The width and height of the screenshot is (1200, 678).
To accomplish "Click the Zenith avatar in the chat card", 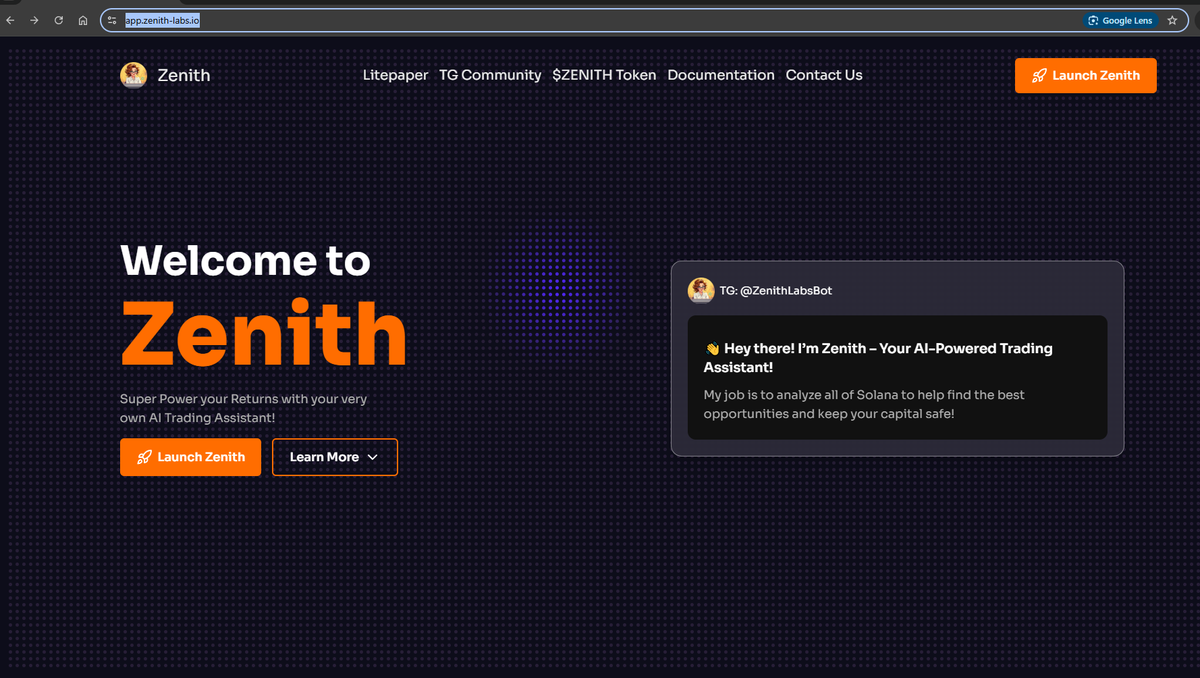I will point(700,289).
